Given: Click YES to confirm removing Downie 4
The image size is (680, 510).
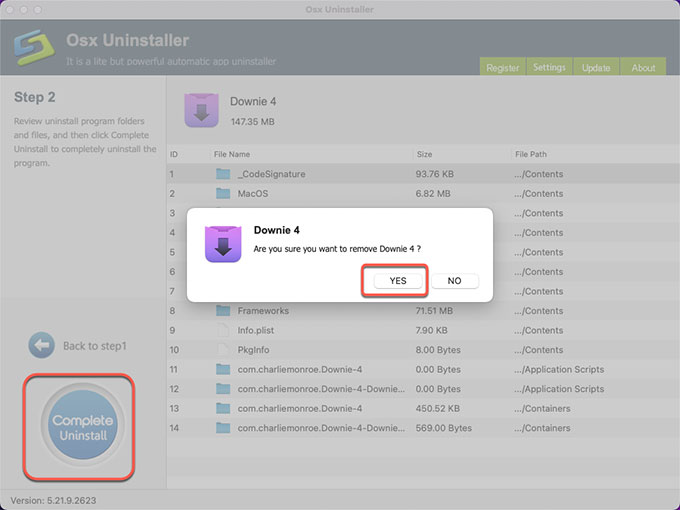Looking at the screenshot, I should pos(397,281).
